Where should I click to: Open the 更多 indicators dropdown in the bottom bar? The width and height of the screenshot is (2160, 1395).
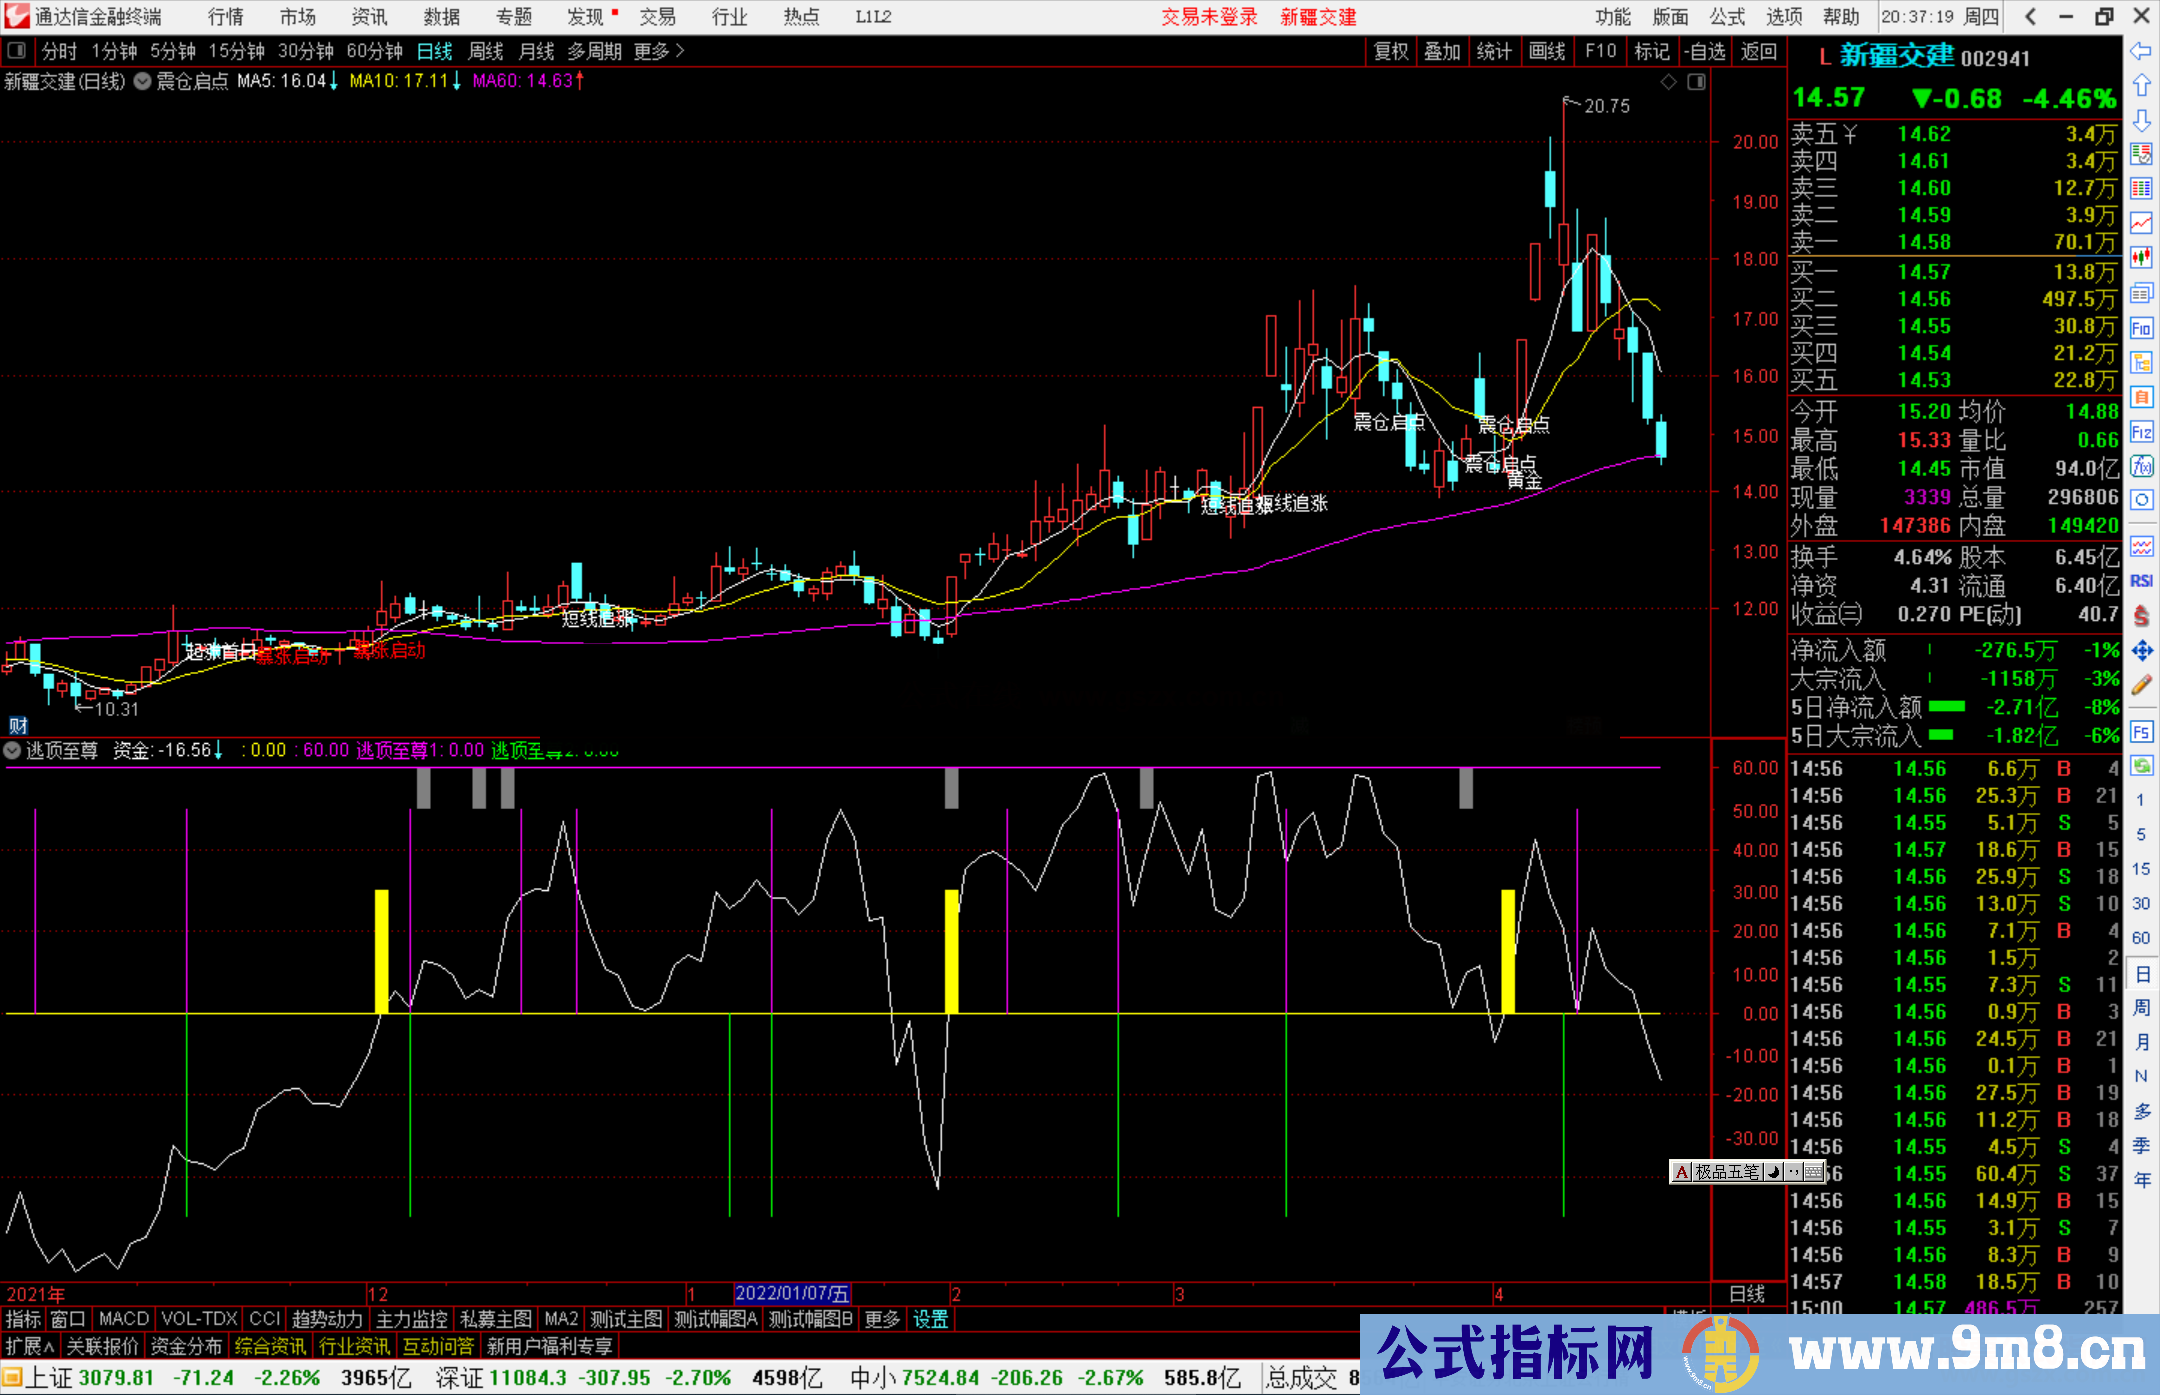[x=881, y=1319]
